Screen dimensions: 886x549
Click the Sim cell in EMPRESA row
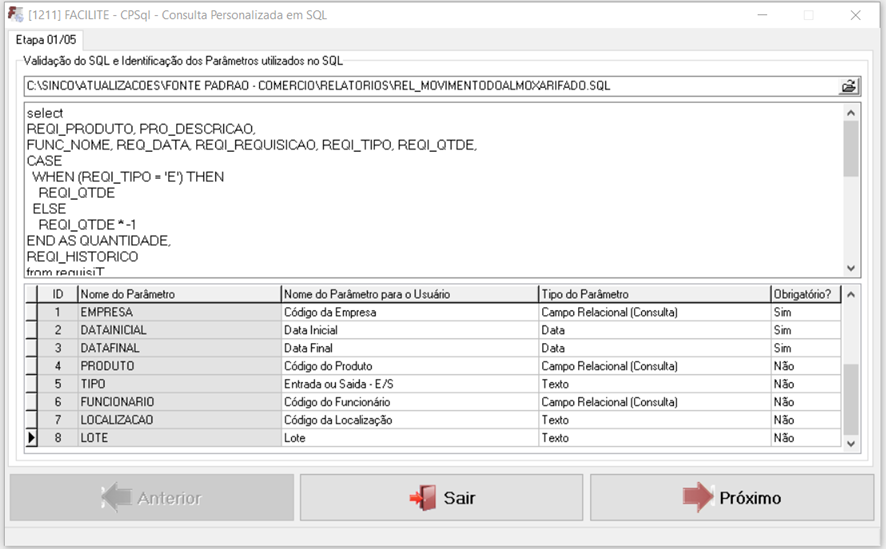pos(806,312)
